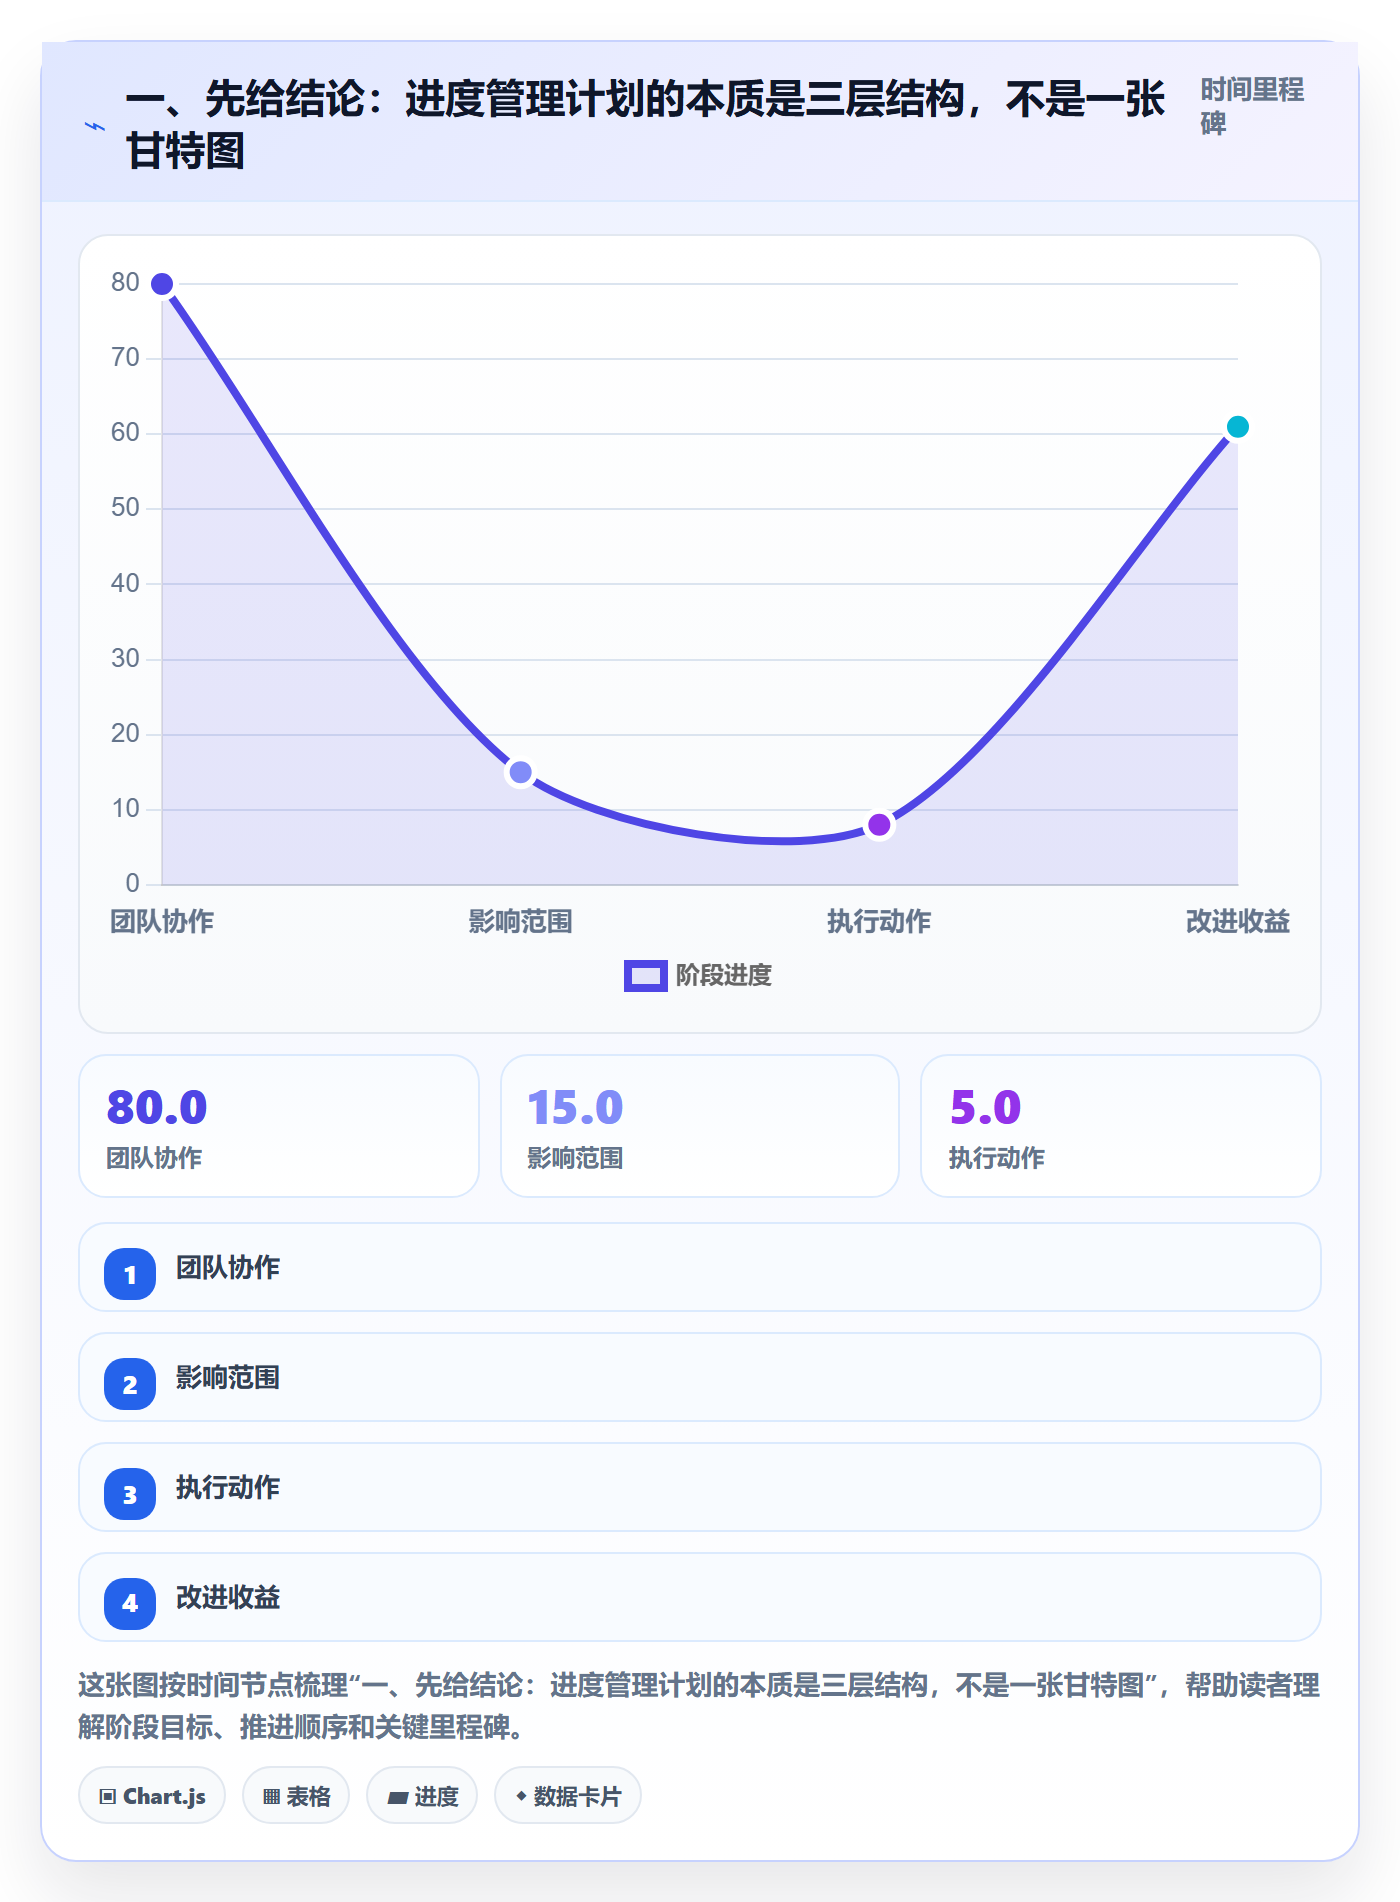Click the cyan 改进收益 data point
1400x1902 pixels.
click(1238, 427)
